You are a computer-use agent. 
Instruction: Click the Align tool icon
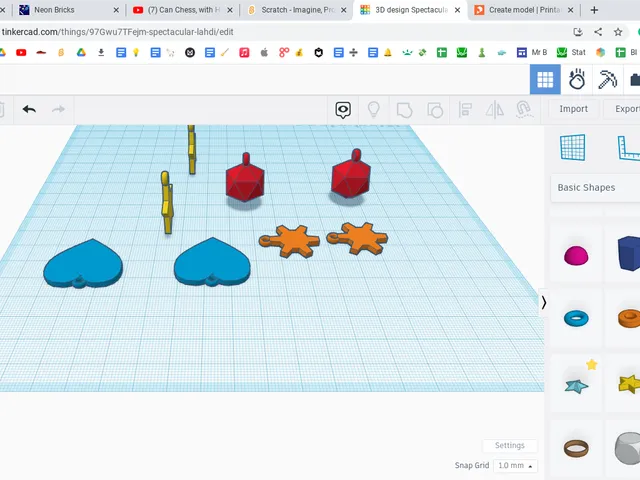465,110
